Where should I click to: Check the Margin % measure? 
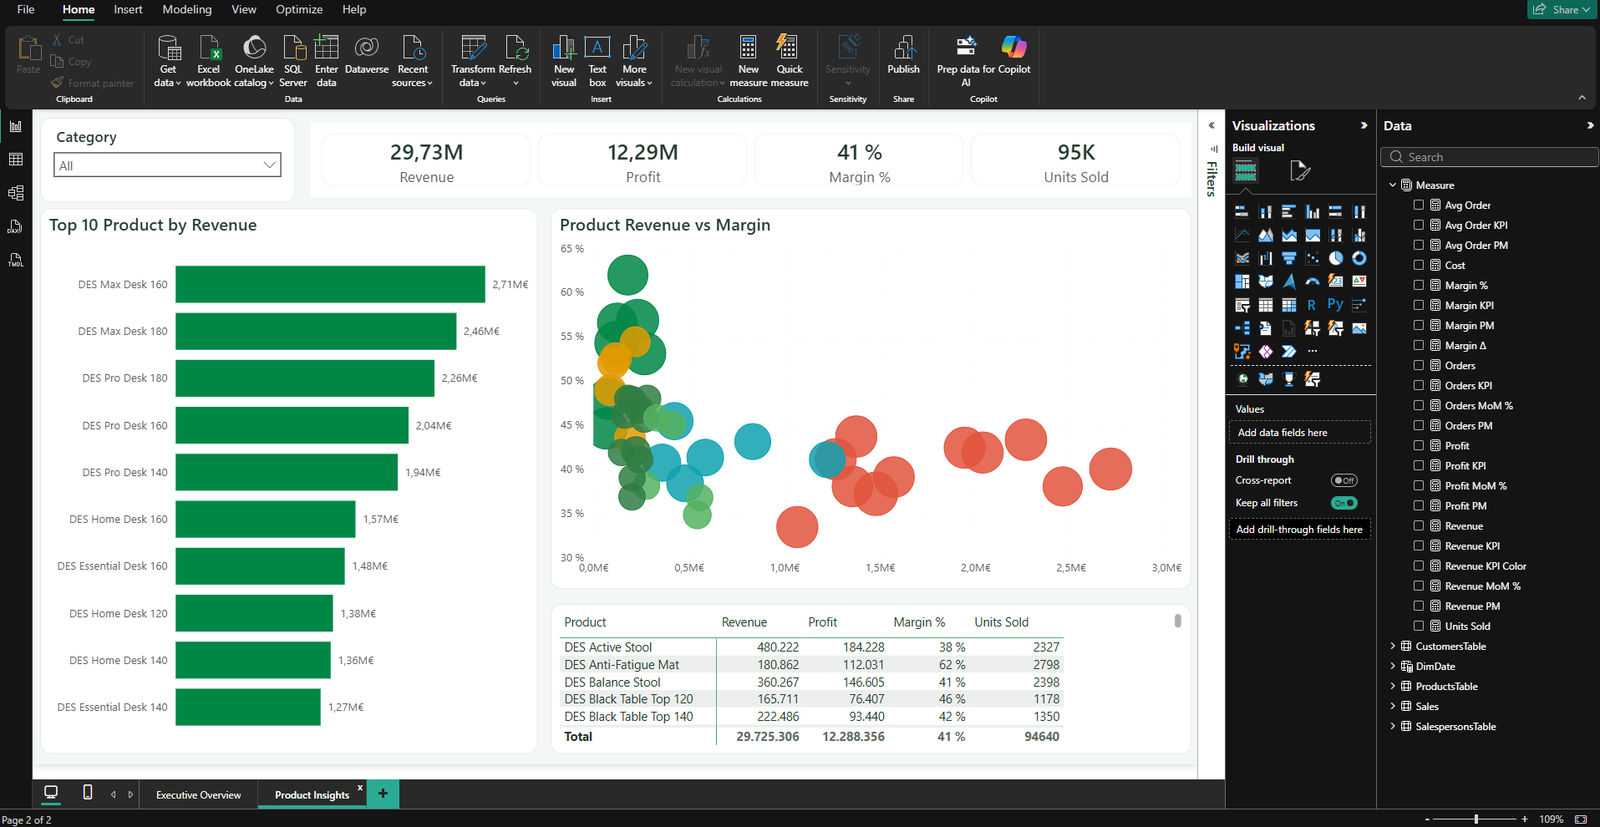click(x=1418, y=285)
